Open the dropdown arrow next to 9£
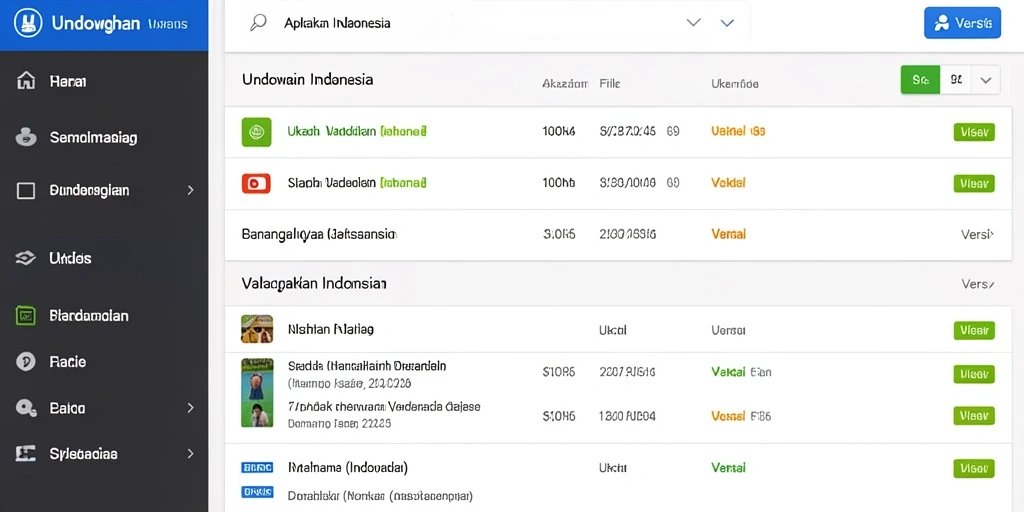1024x512 pixels. click(986, 80)
